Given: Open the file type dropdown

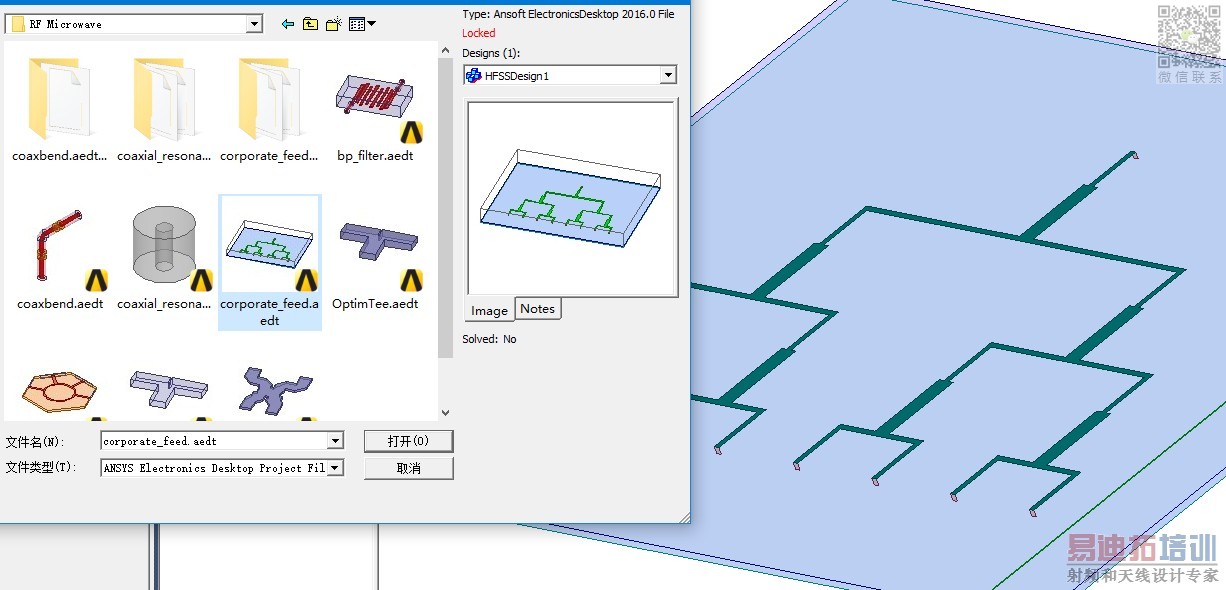Looking at the screenshot, I should click(335, 468).
